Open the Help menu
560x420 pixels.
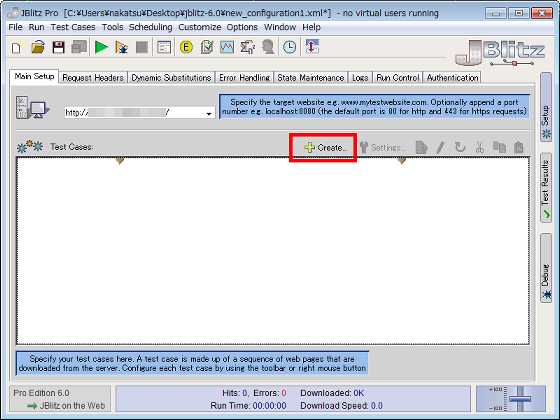tap(311, 27)
